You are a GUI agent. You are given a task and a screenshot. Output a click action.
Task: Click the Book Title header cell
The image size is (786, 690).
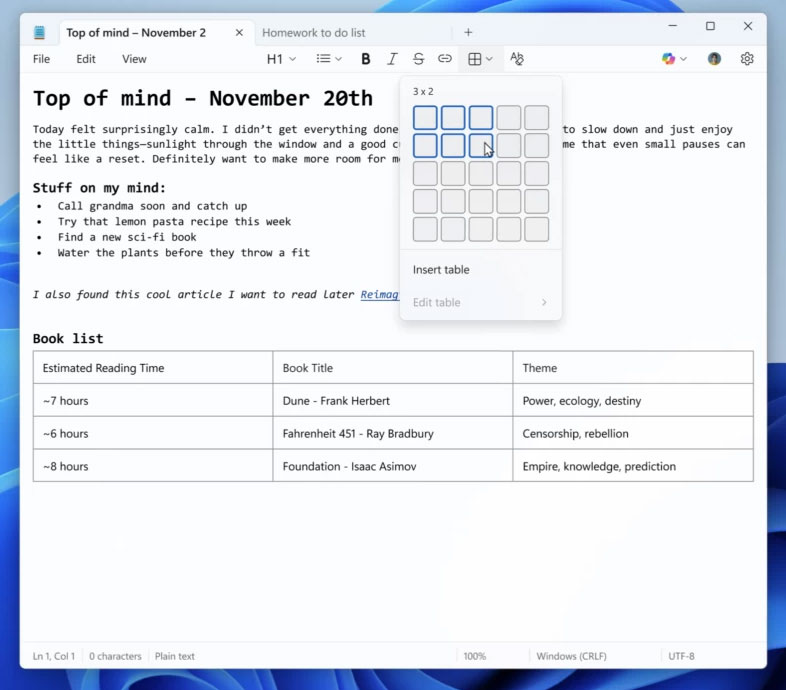[x=392, y=368]
